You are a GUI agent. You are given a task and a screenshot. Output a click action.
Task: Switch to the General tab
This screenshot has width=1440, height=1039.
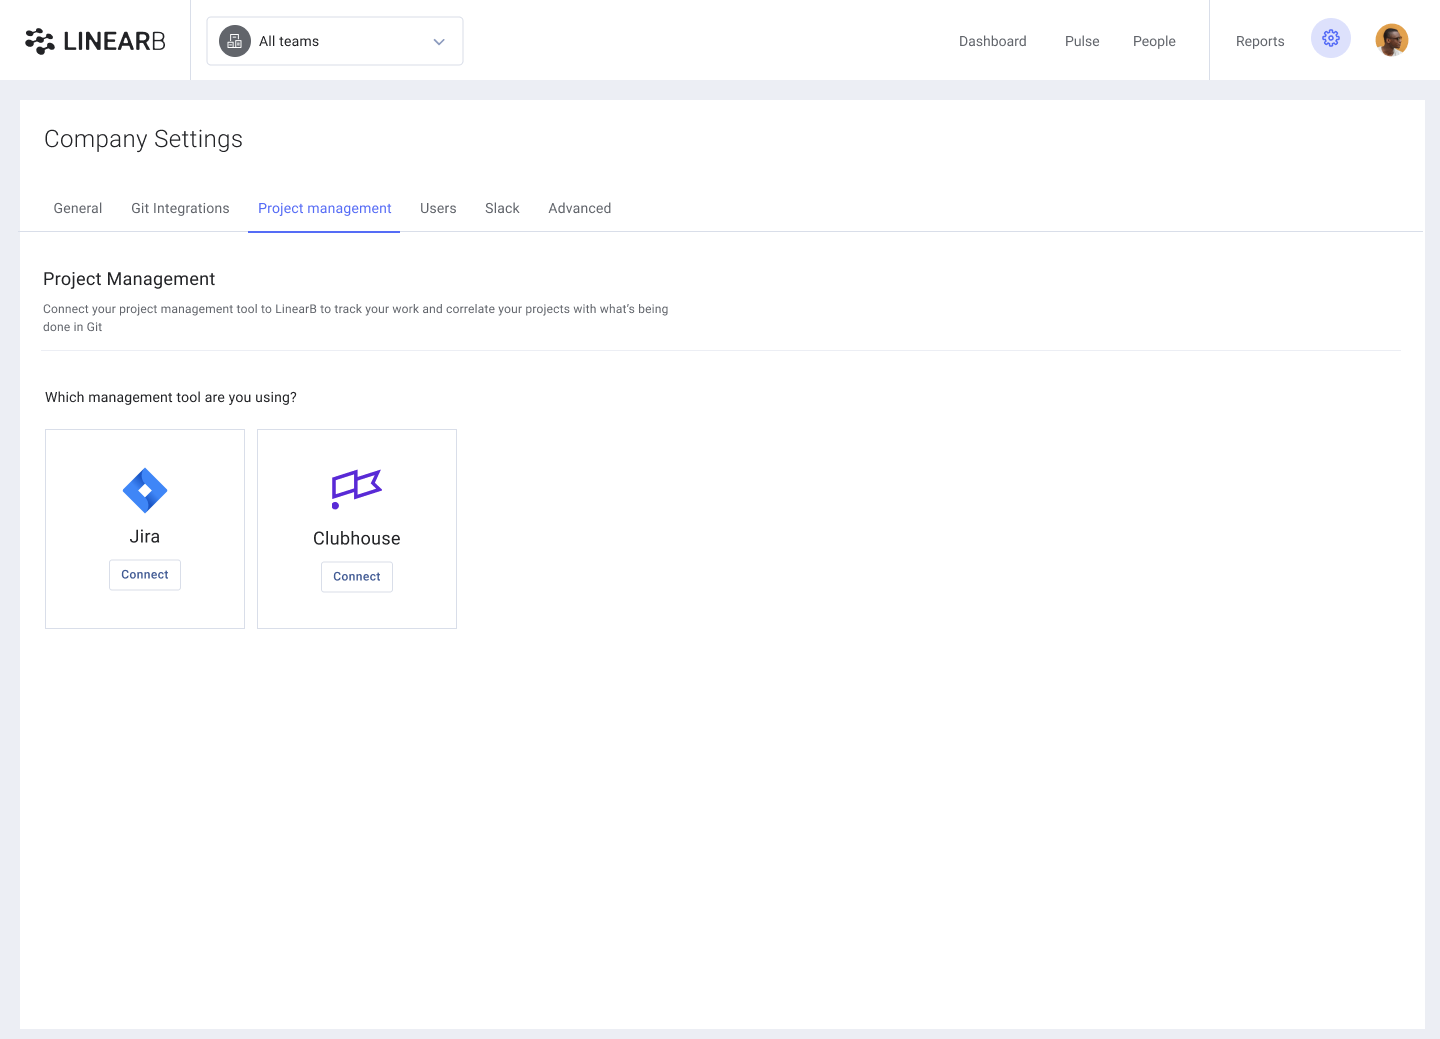click(78, 208)
